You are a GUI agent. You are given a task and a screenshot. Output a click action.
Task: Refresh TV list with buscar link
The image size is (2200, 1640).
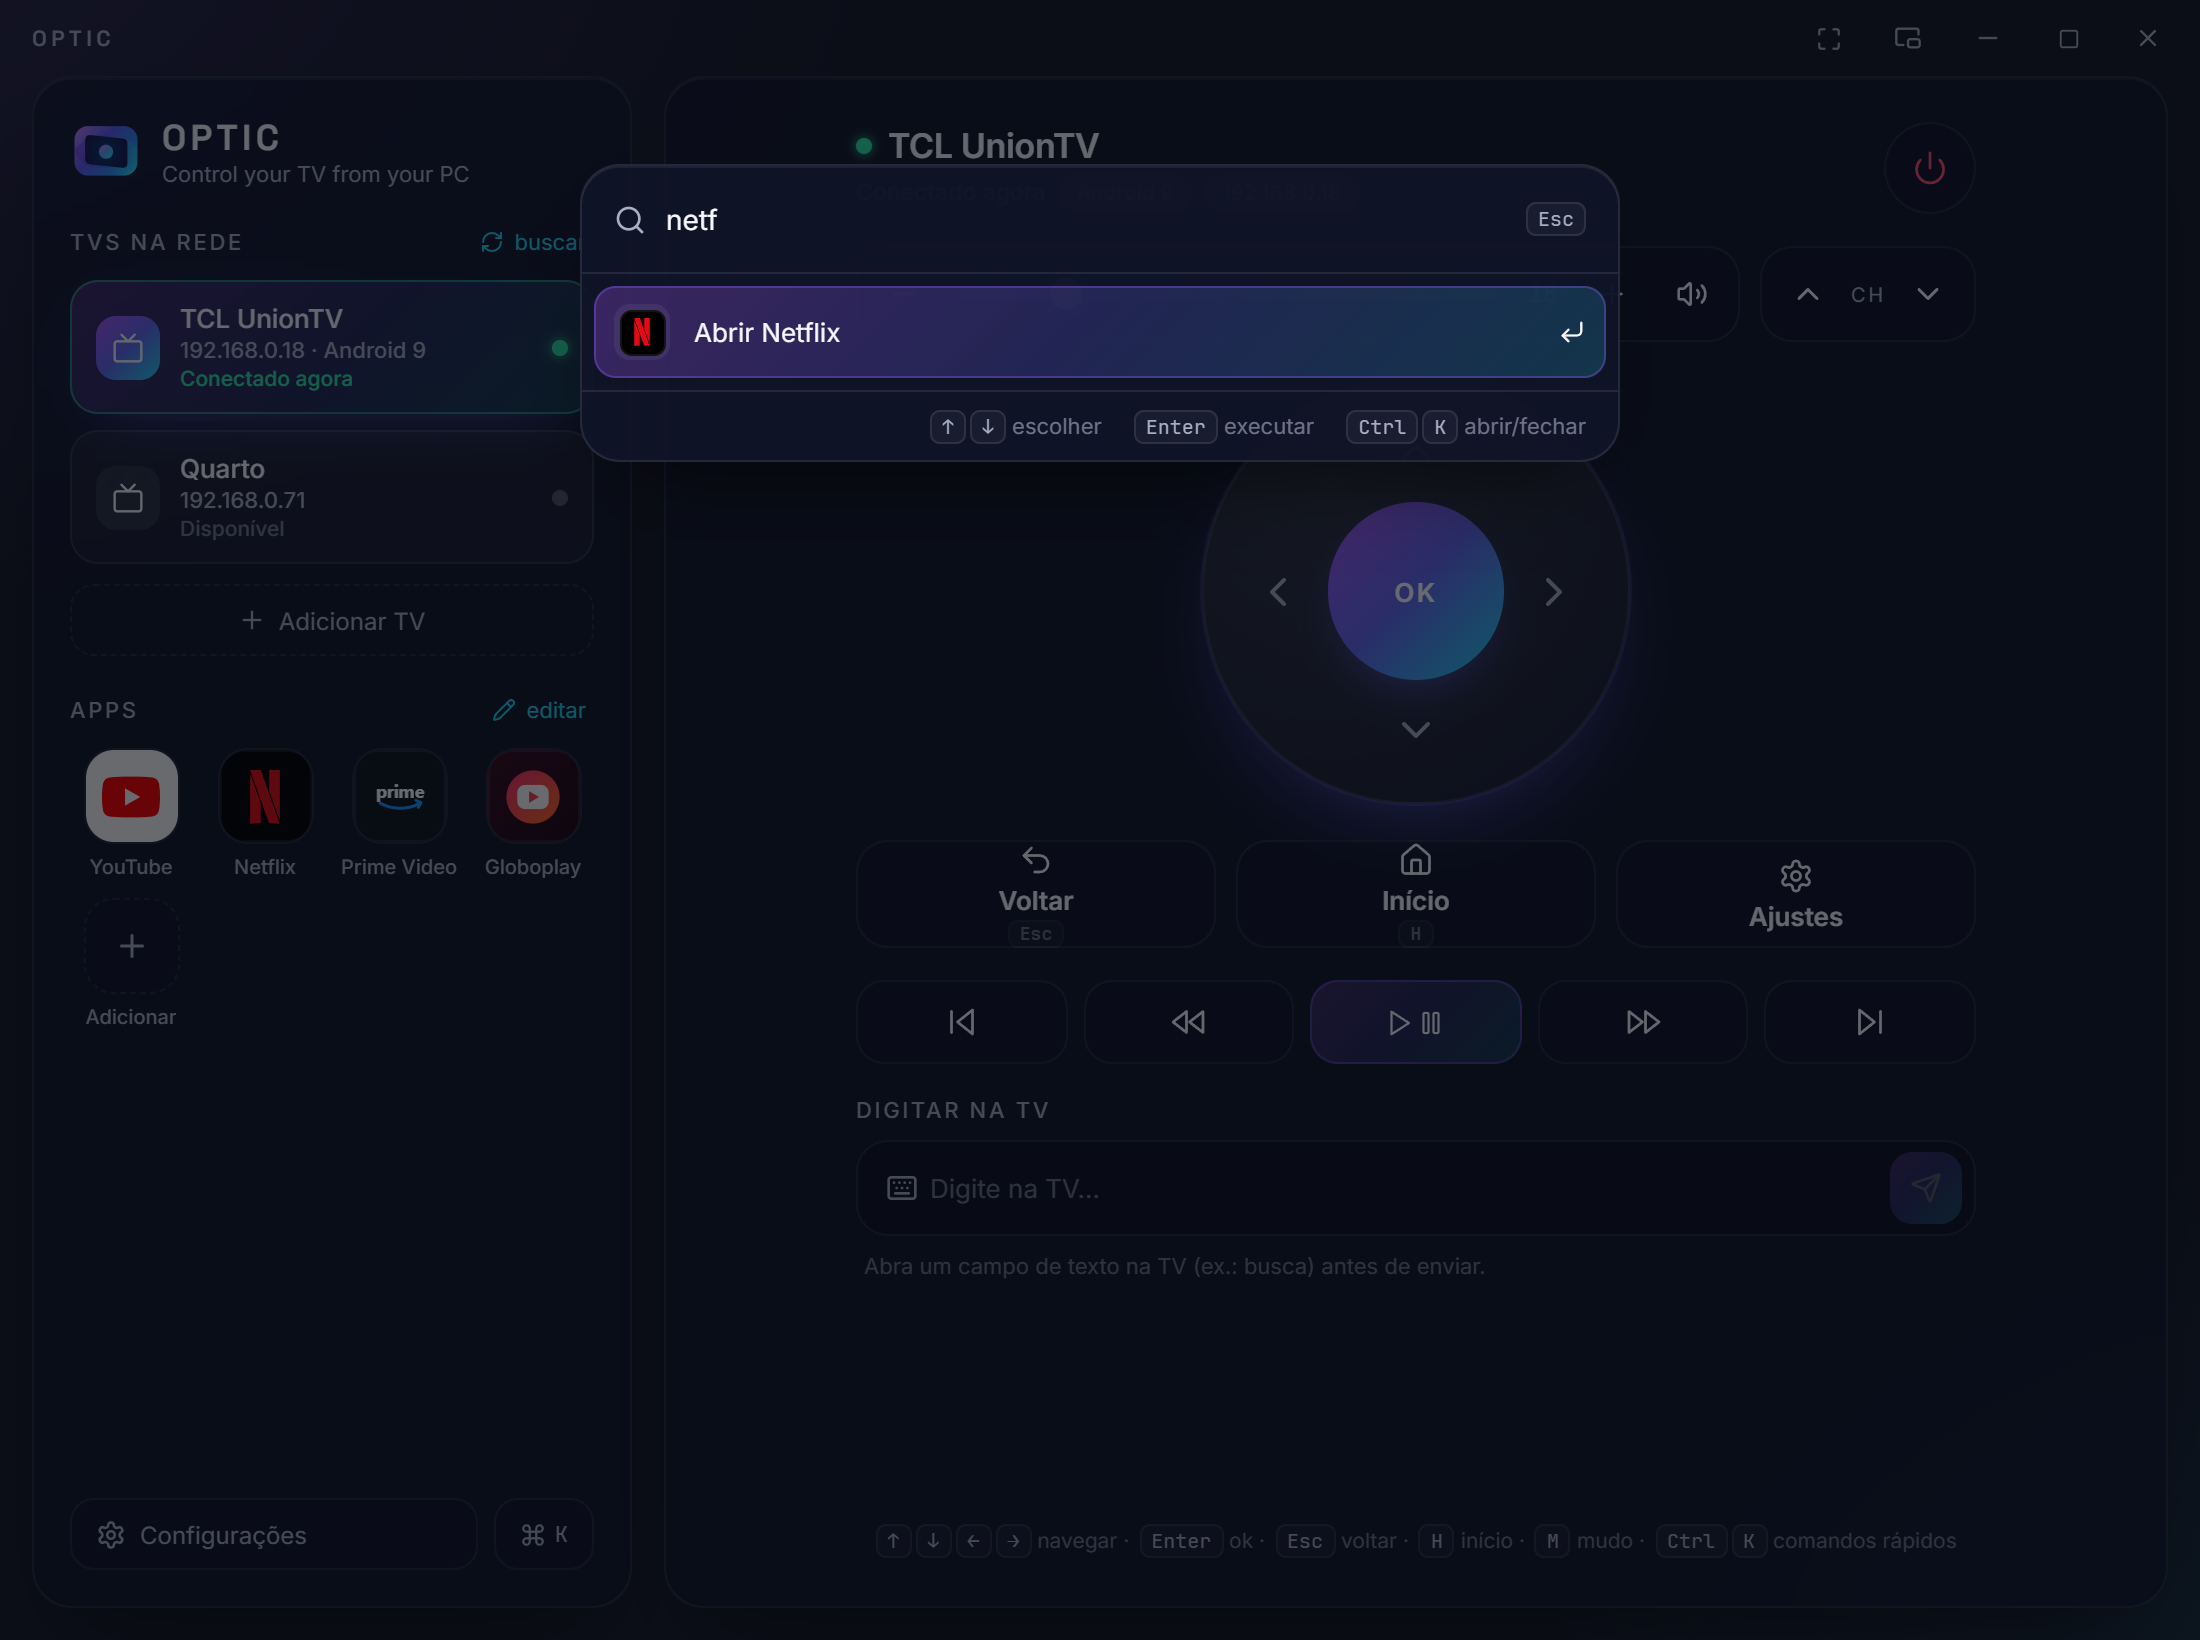point(530,242)
